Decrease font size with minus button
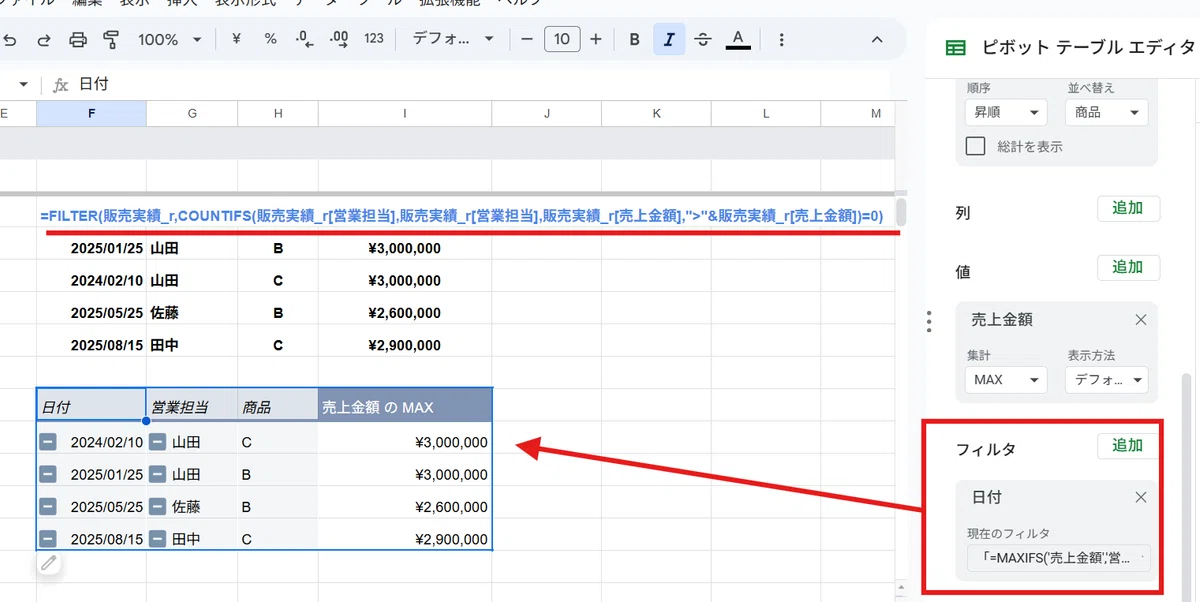 click(527, 39)
